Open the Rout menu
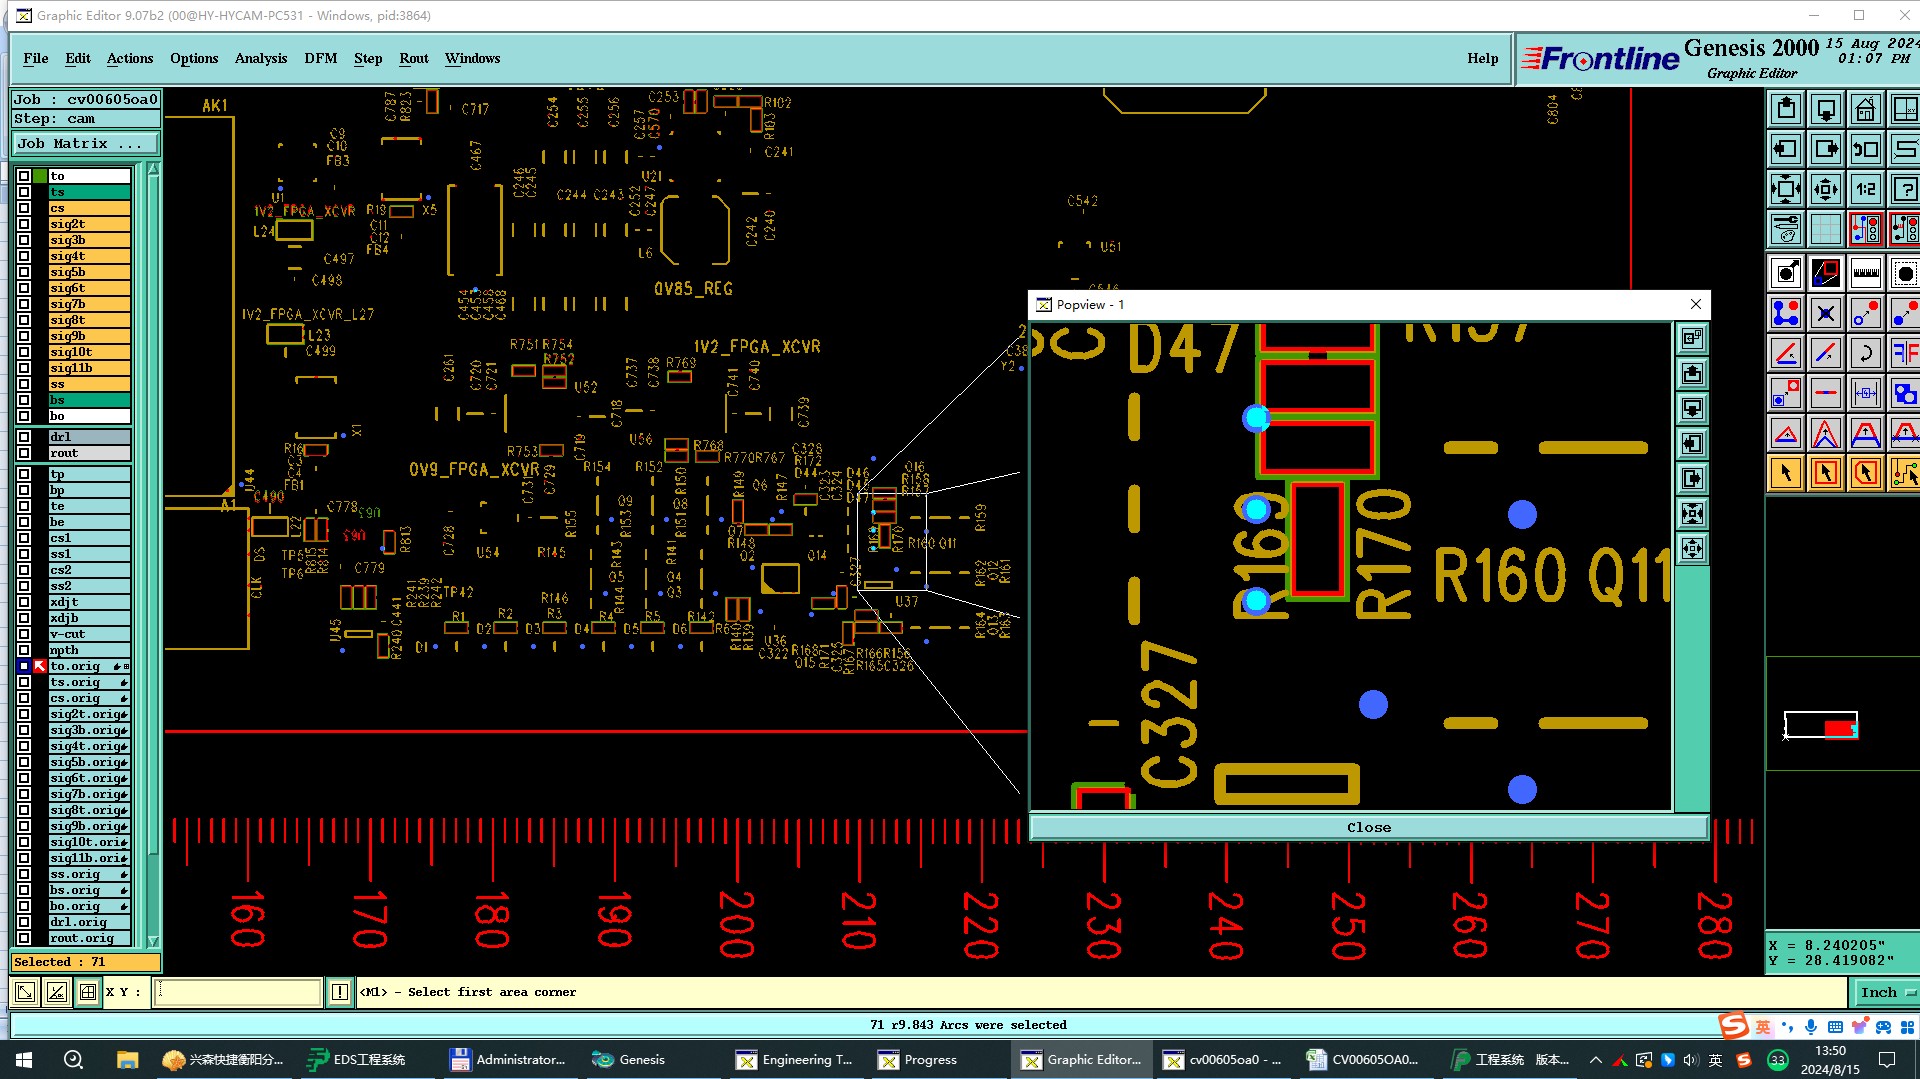The image size is (1920, 1079). point(414,58)
